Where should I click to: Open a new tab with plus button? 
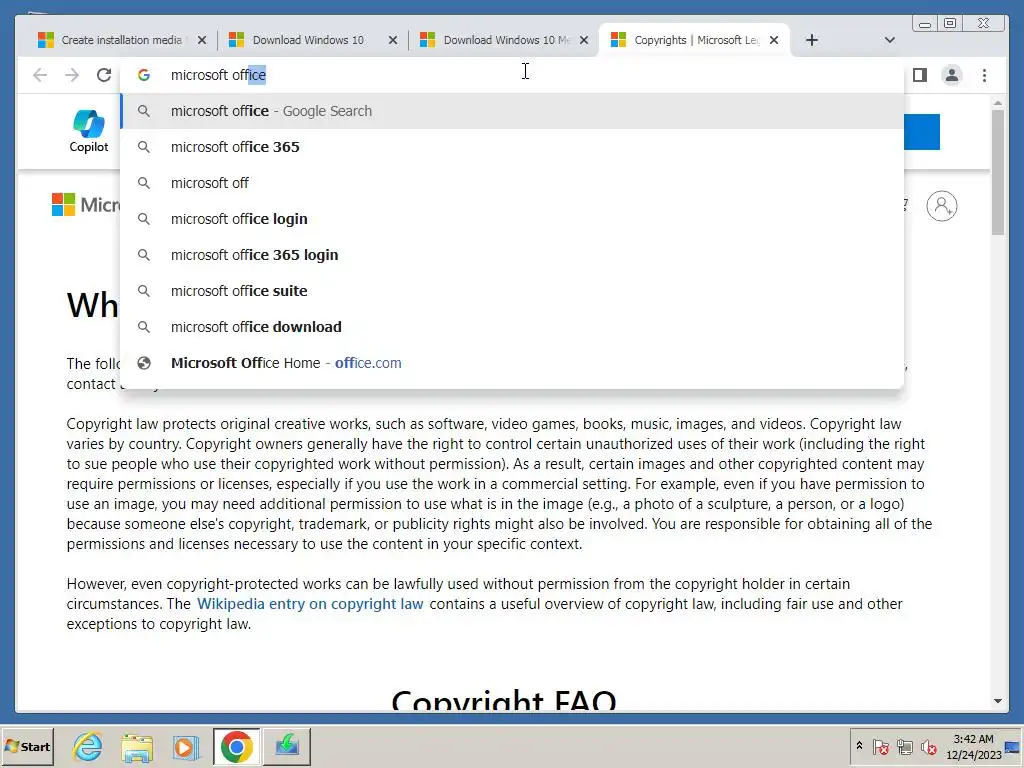point(812,40)
